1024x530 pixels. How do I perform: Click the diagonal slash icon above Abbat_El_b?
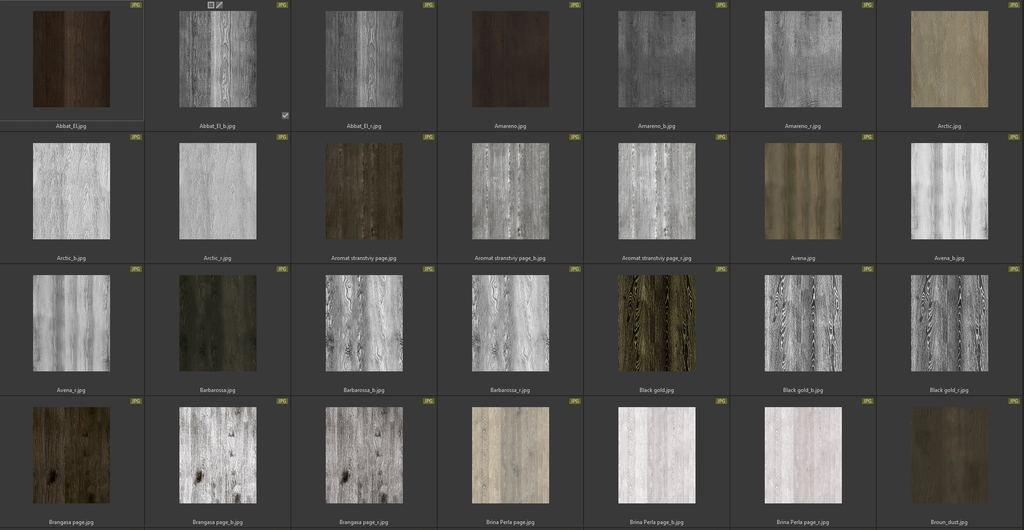219,5
